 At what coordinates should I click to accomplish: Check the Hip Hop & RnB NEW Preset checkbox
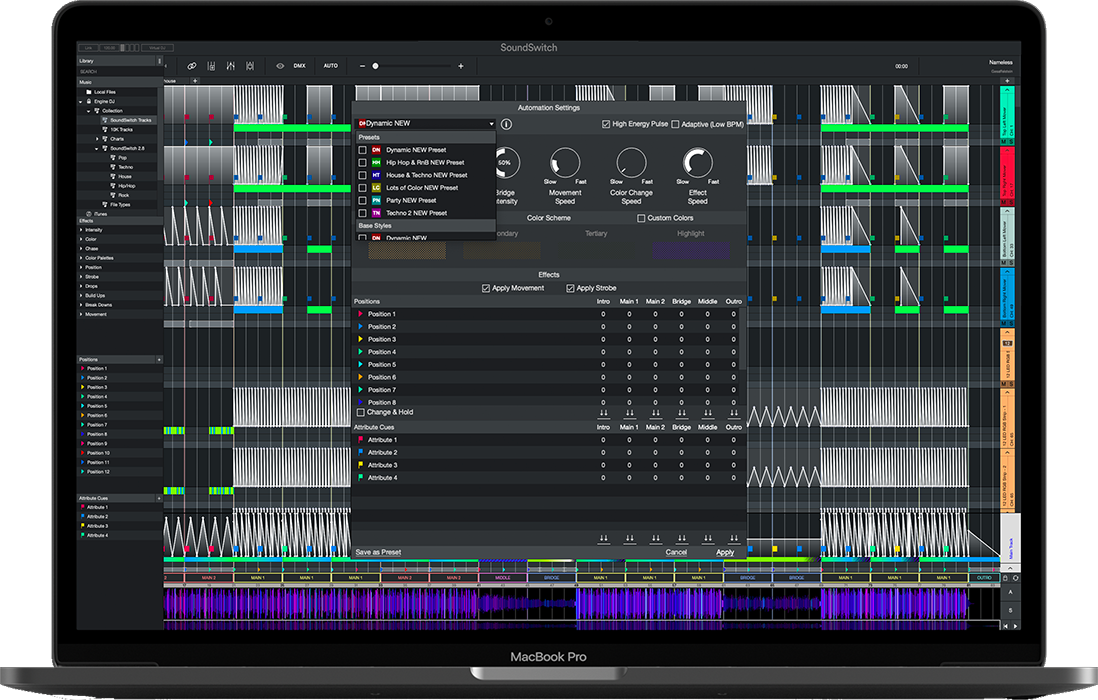(363, 162)
